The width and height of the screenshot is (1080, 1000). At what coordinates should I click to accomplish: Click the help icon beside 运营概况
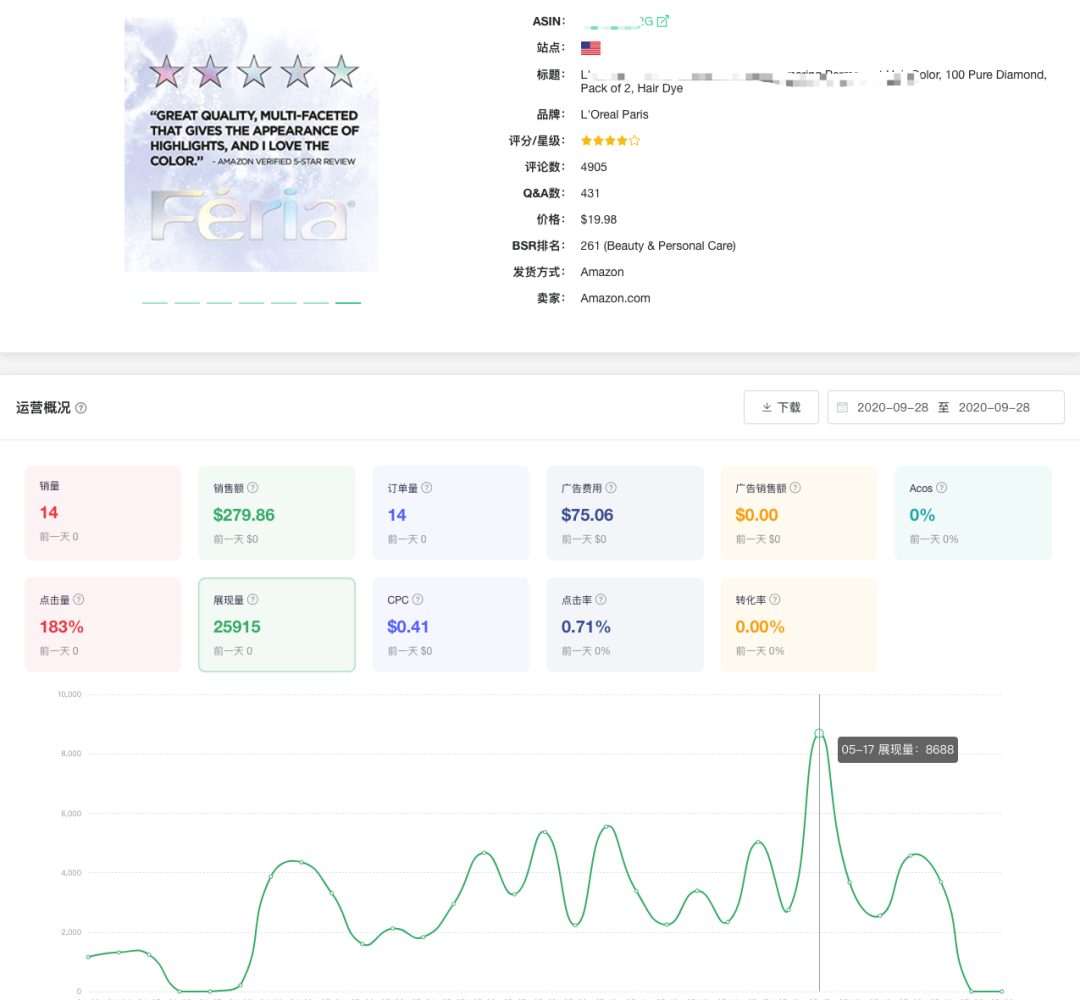click(x=81, y=408)
